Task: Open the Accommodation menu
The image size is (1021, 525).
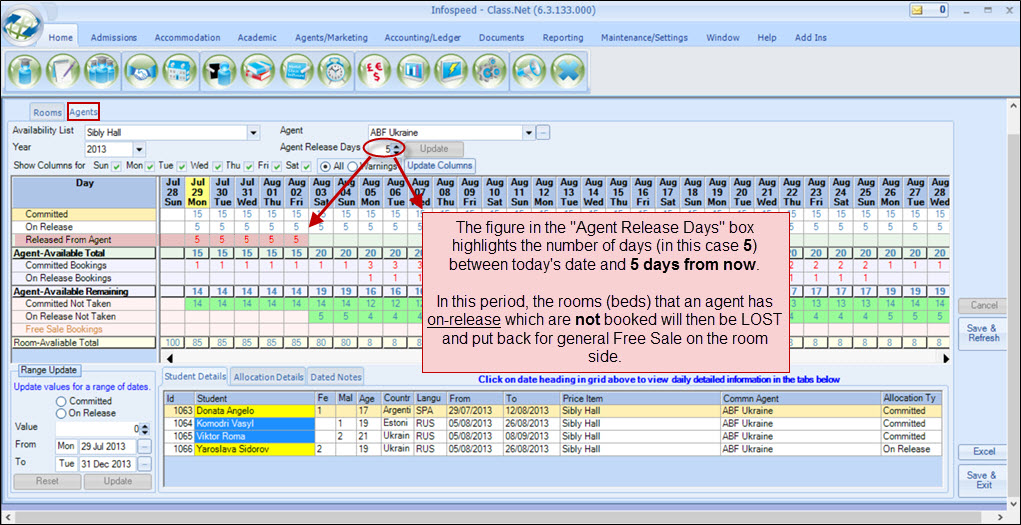Action: click(187, 37)
